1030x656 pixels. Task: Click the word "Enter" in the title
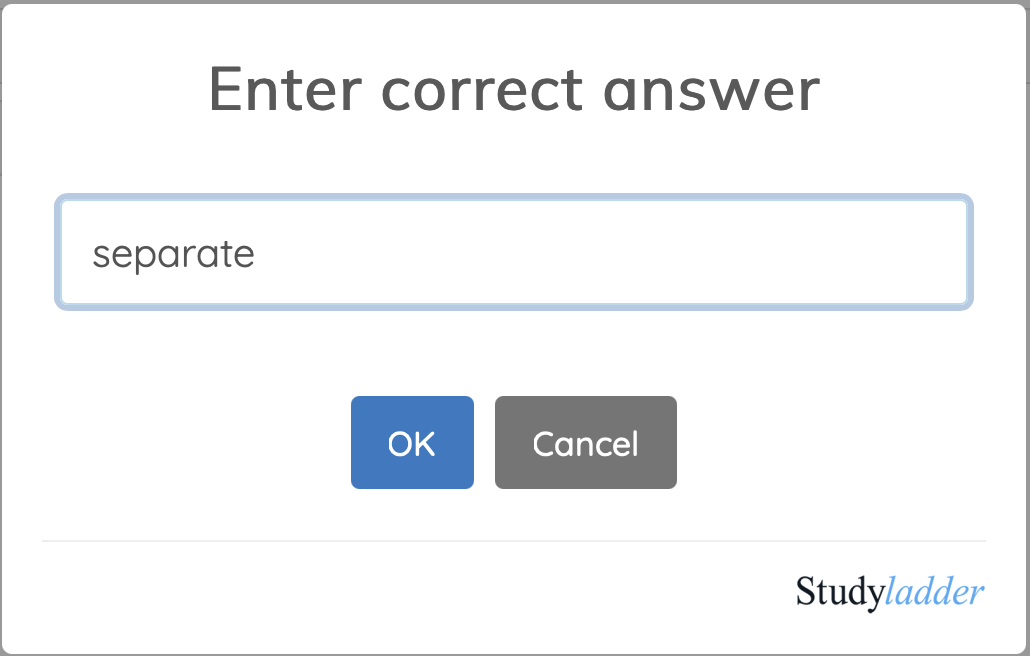(284, 90)
